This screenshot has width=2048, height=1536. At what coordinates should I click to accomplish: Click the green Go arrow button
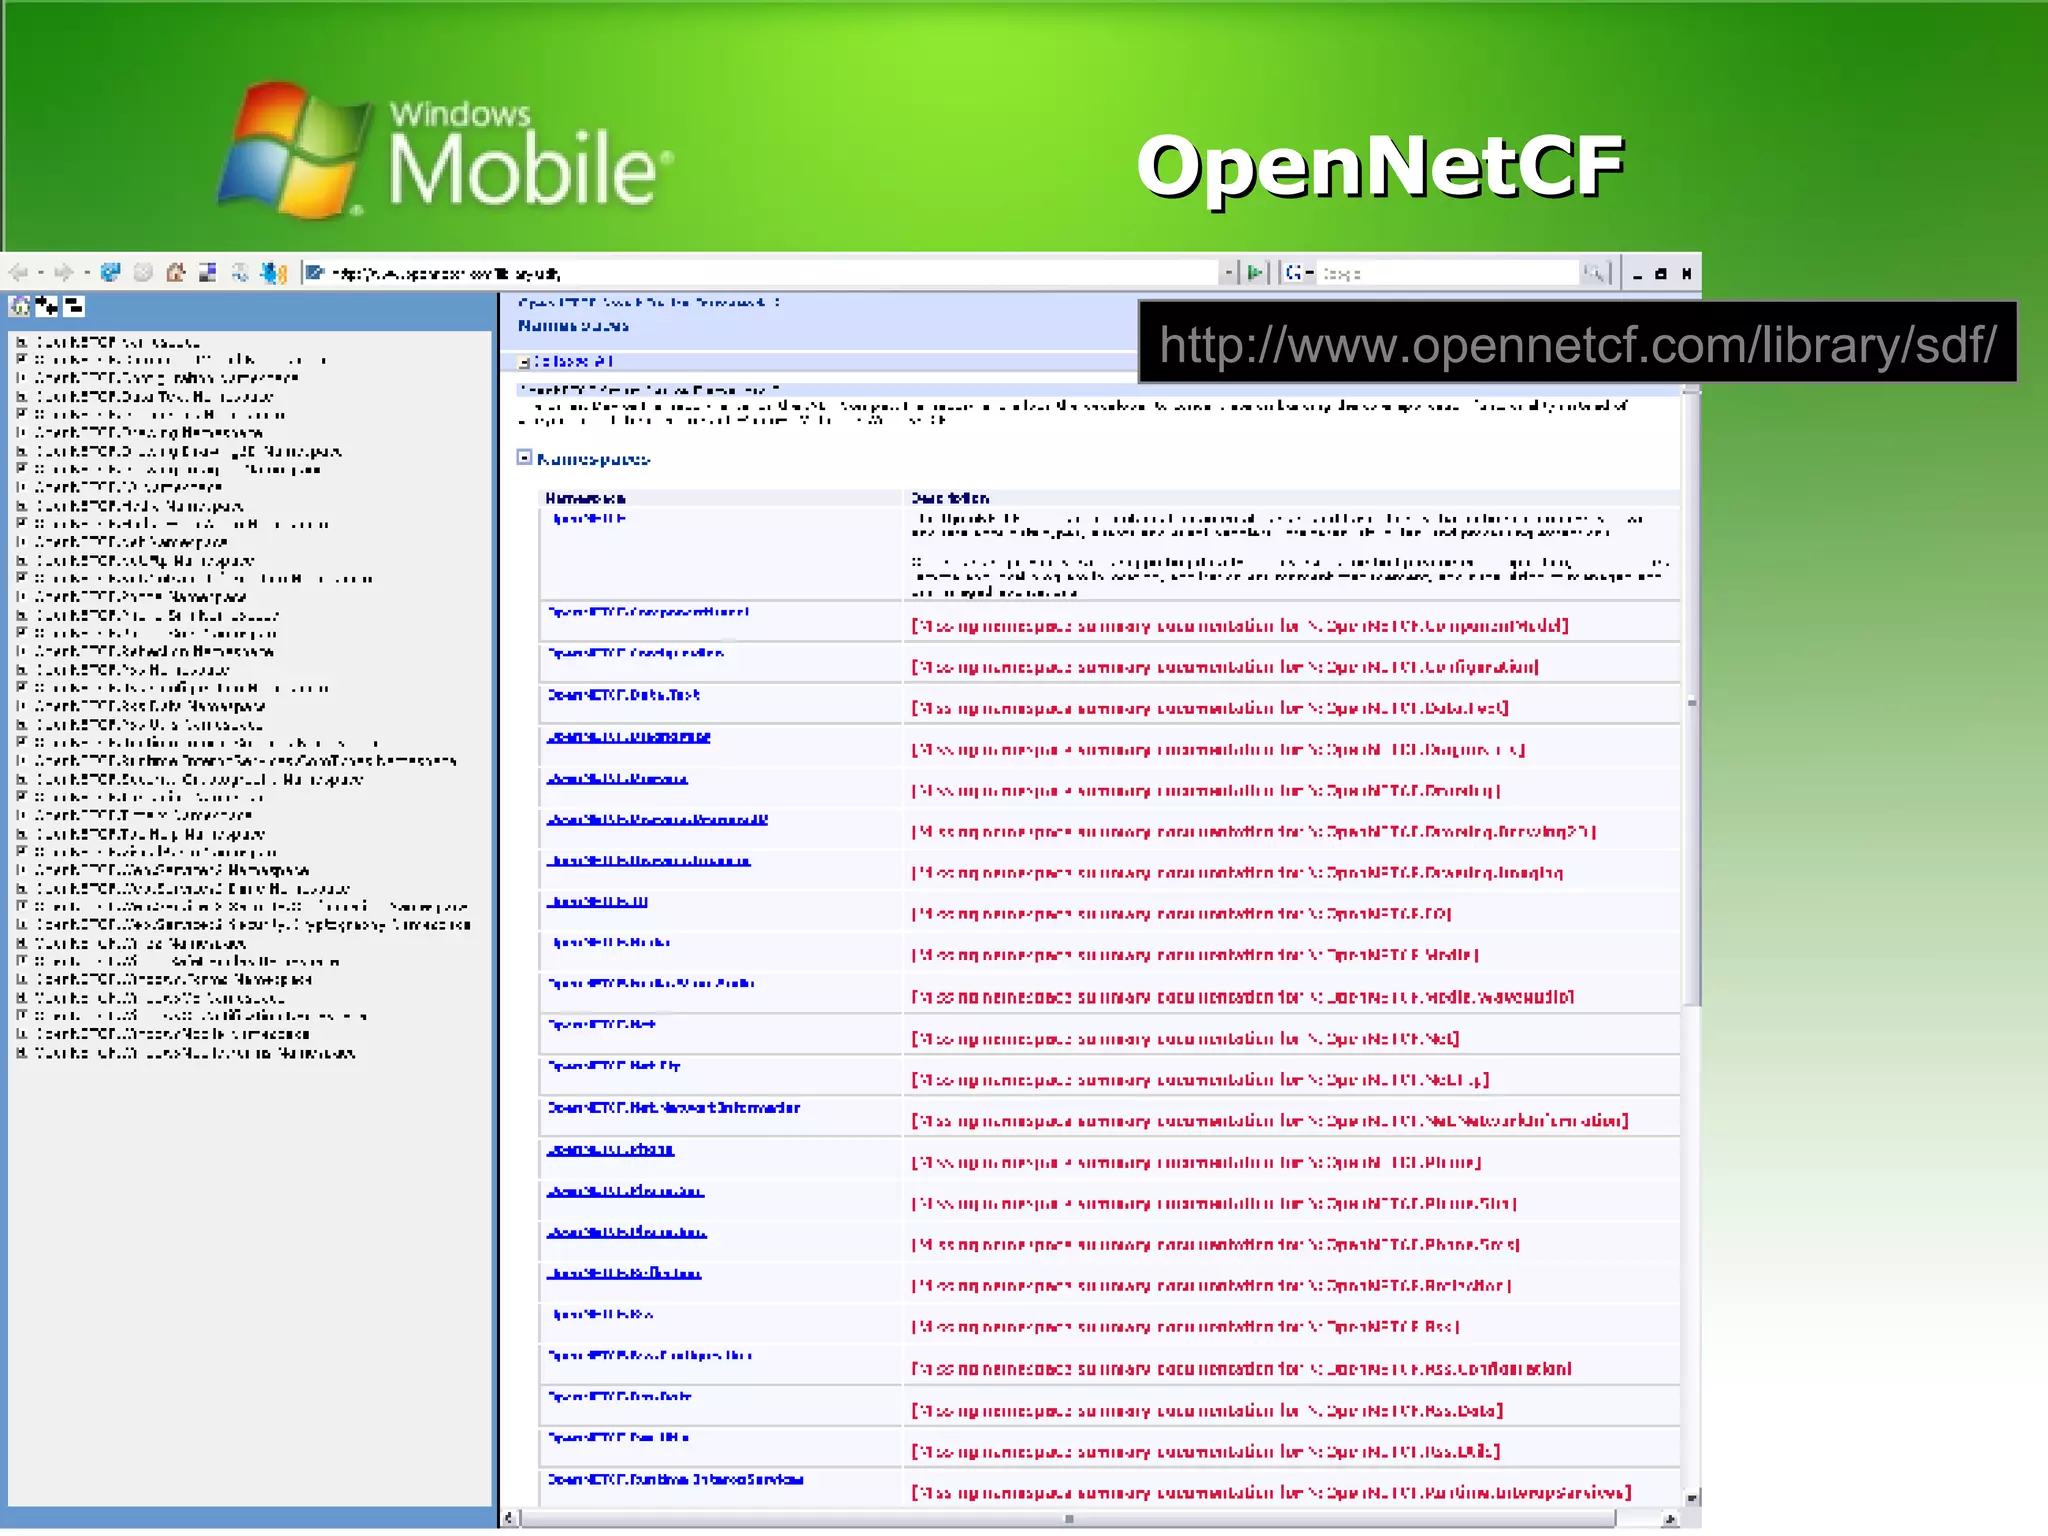click(x=1256, y=272)
